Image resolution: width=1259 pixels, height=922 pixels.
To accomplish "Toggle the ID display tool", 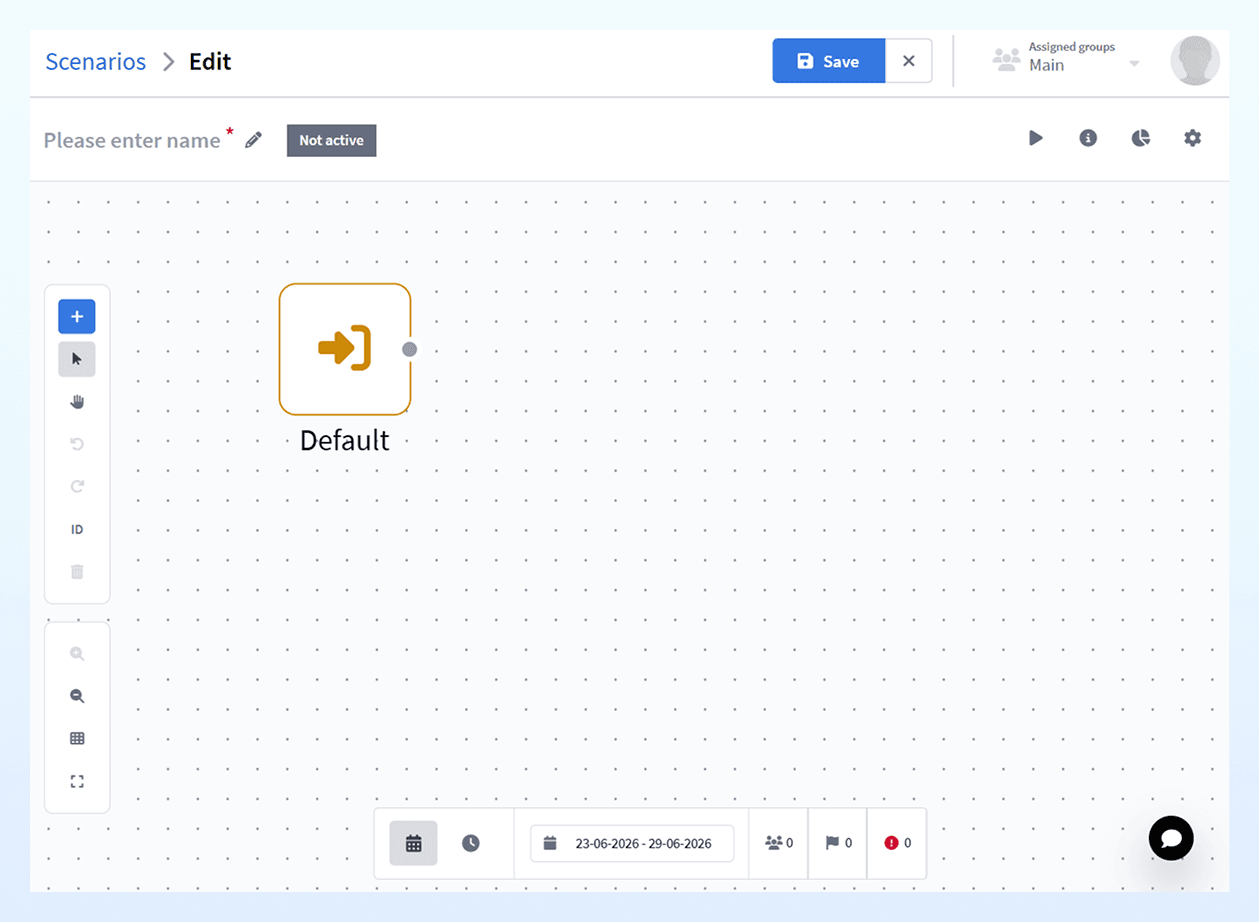I will [77, 529].
